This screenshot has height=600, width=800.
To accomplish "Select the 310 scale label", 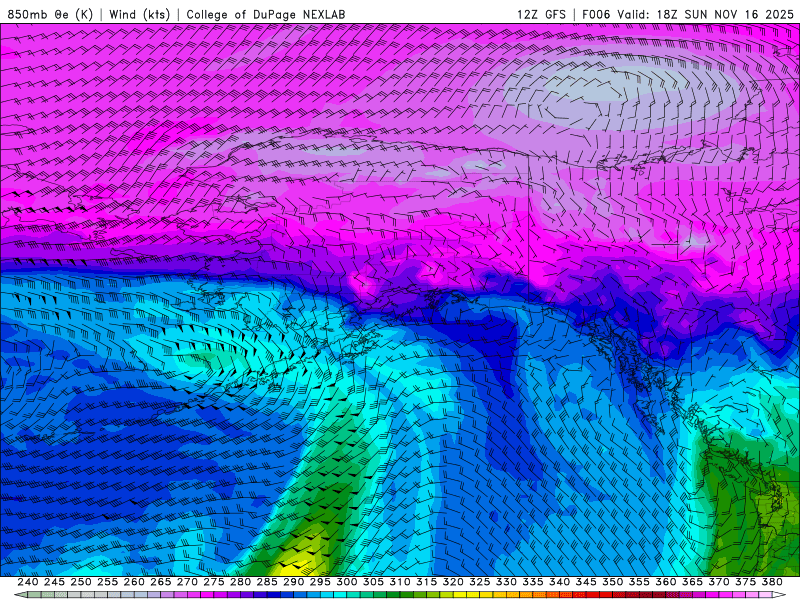I will pos(399,582).
